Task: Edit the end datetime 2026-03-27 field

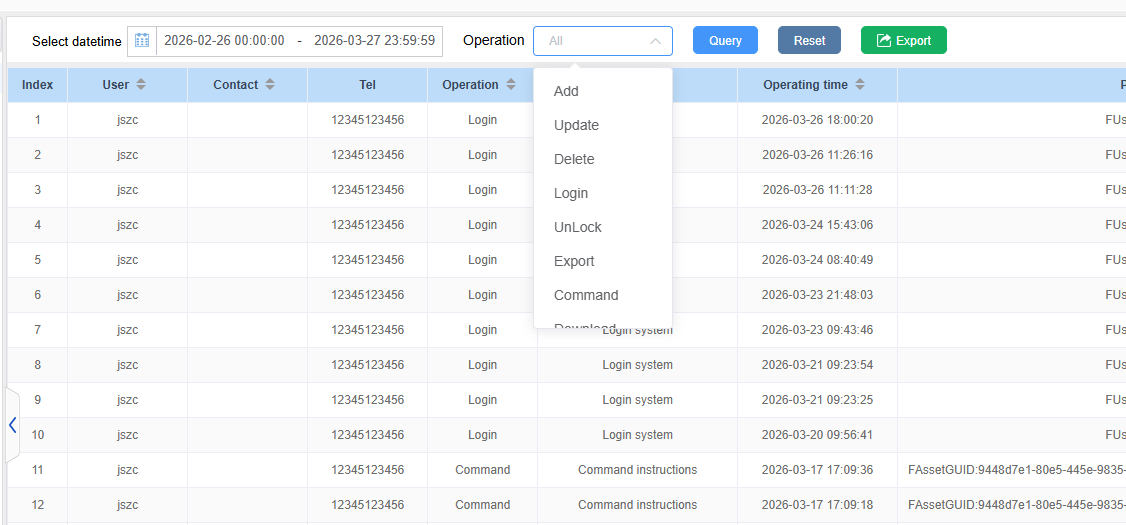Action: click(x=374, y=41)
